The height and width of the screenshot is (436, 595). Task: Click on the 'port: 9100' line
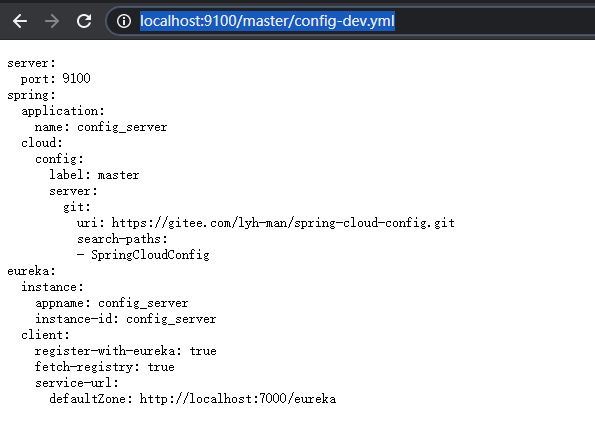[x=55, y=79]
